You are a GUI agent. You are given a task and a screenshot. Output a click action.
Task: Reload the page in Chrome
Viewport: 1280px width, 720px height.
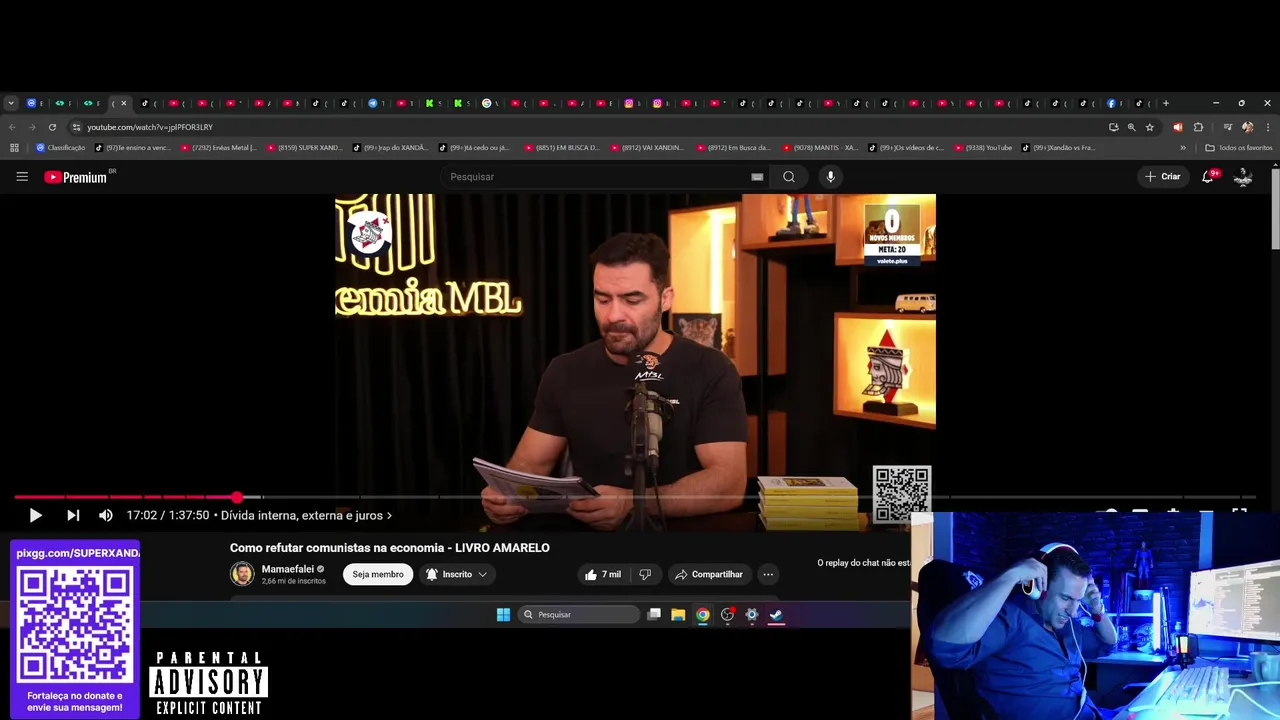(52, 127)
